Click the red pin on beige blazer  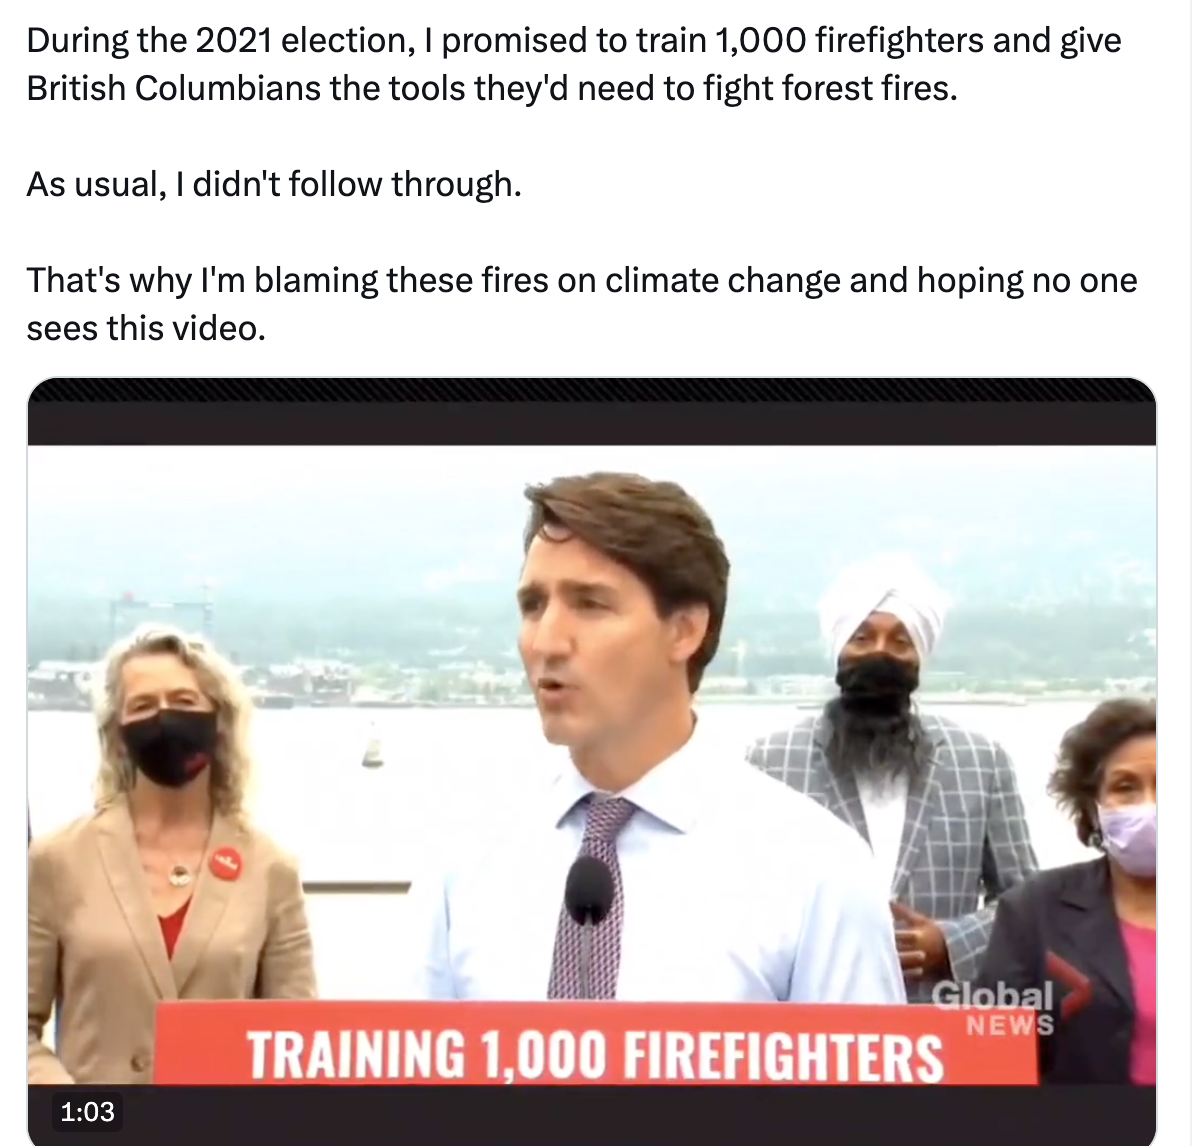click(x=225, y=863)
